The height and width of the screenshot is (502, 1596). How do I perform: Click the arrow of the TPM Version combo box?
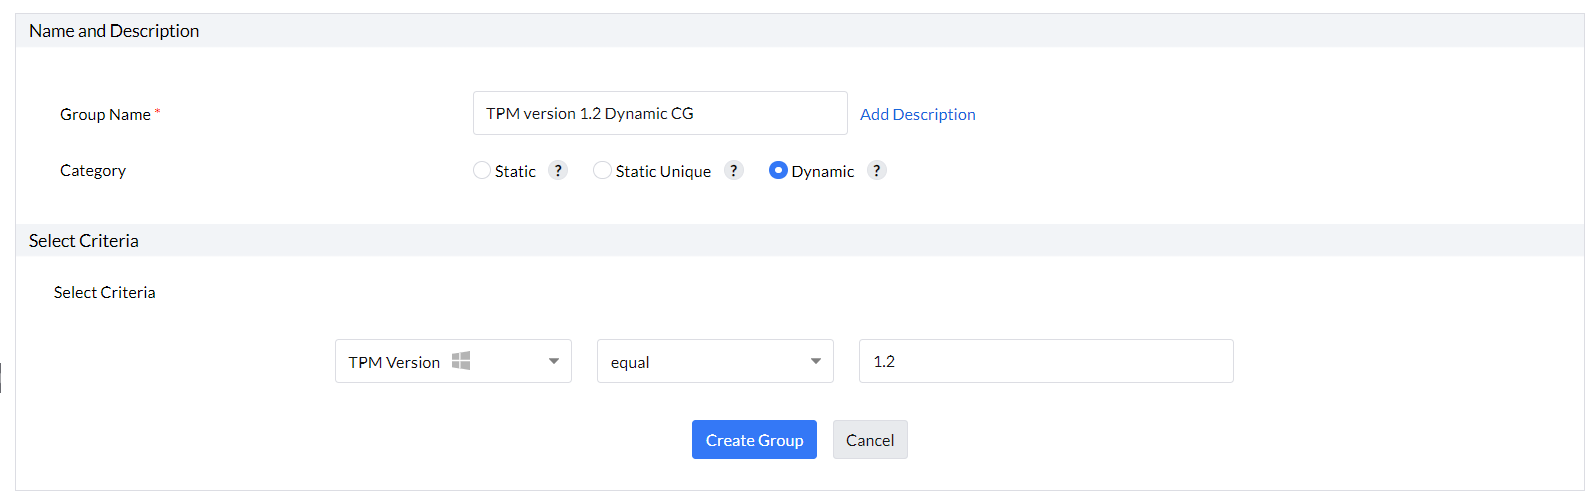pos(554,362)
